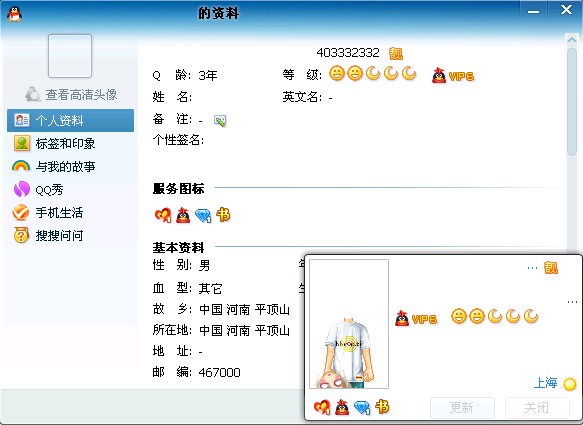Screen dimensions: 583x425
Task: Click the red penguin icon at popup card bottom
Action: click(342, 407)
